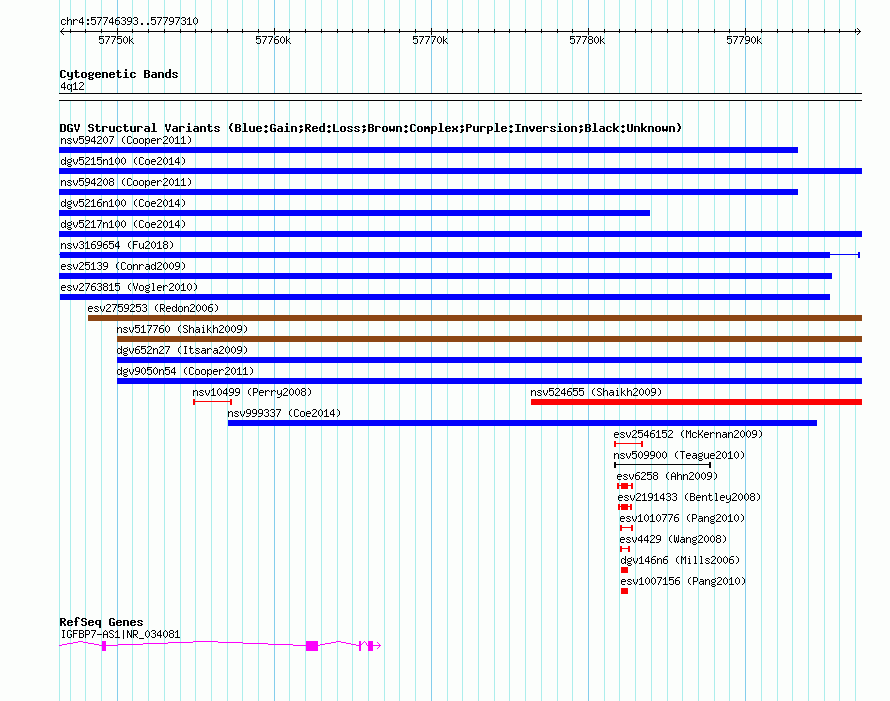Click the esv2191433 (Bentley2008) red glyph
The height and width of the screenshot is (701, 890).
[x=625, y=507]
